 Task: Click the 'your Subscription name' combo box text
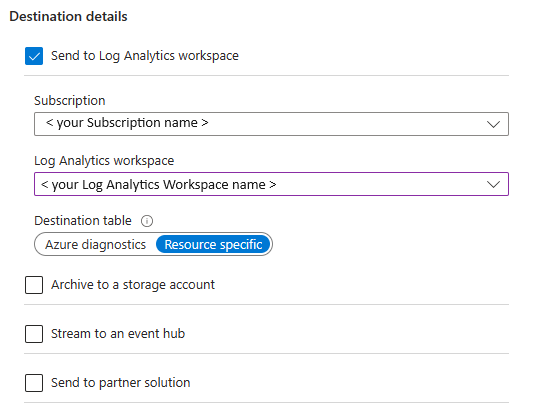(x=127, y=123)
